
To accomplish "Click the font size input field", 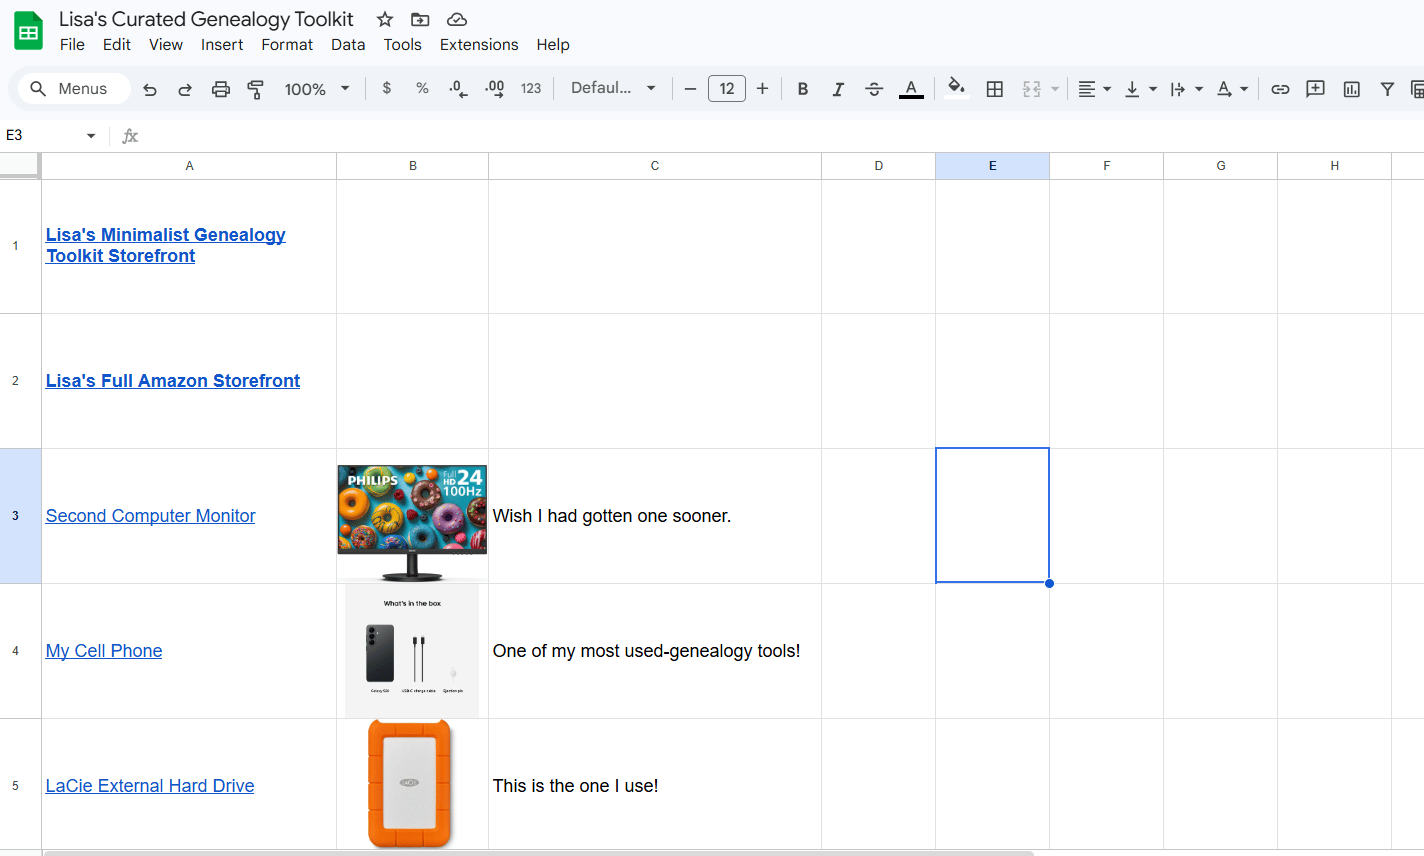I will 727,89.
